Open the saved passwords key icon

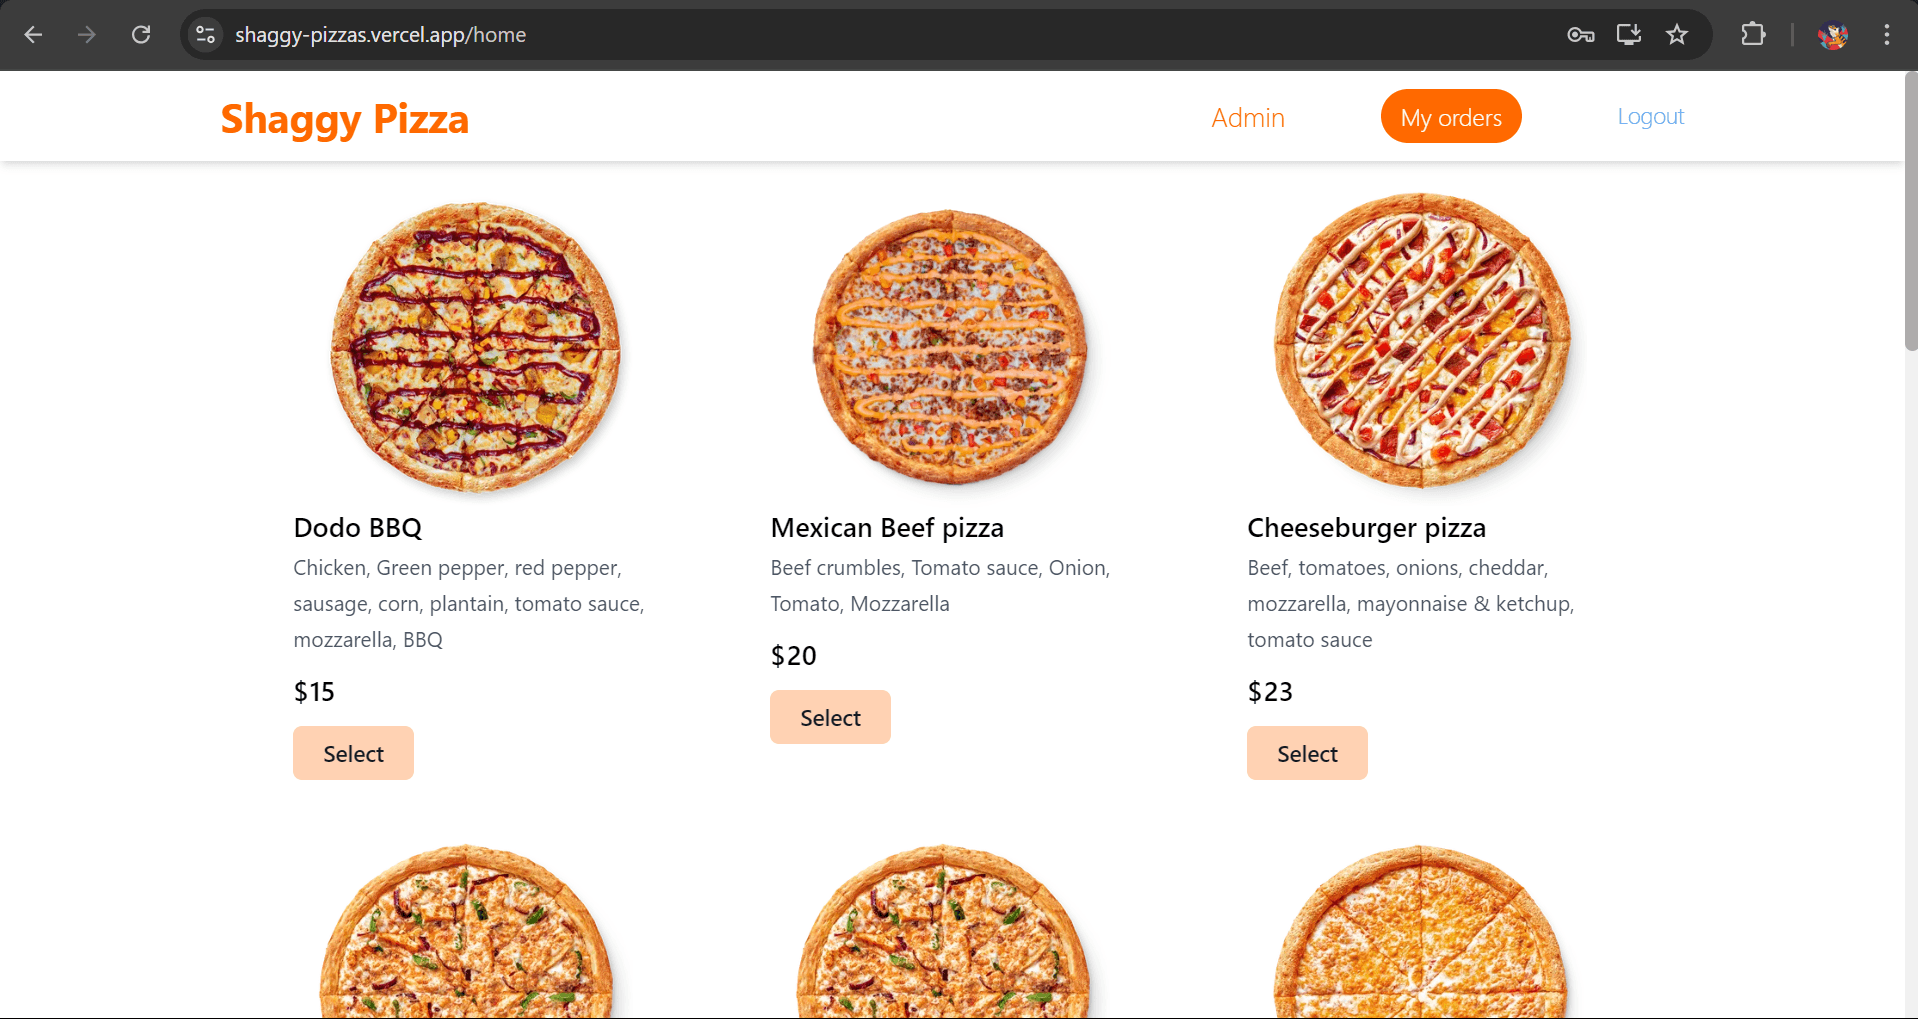(1580, 35)
